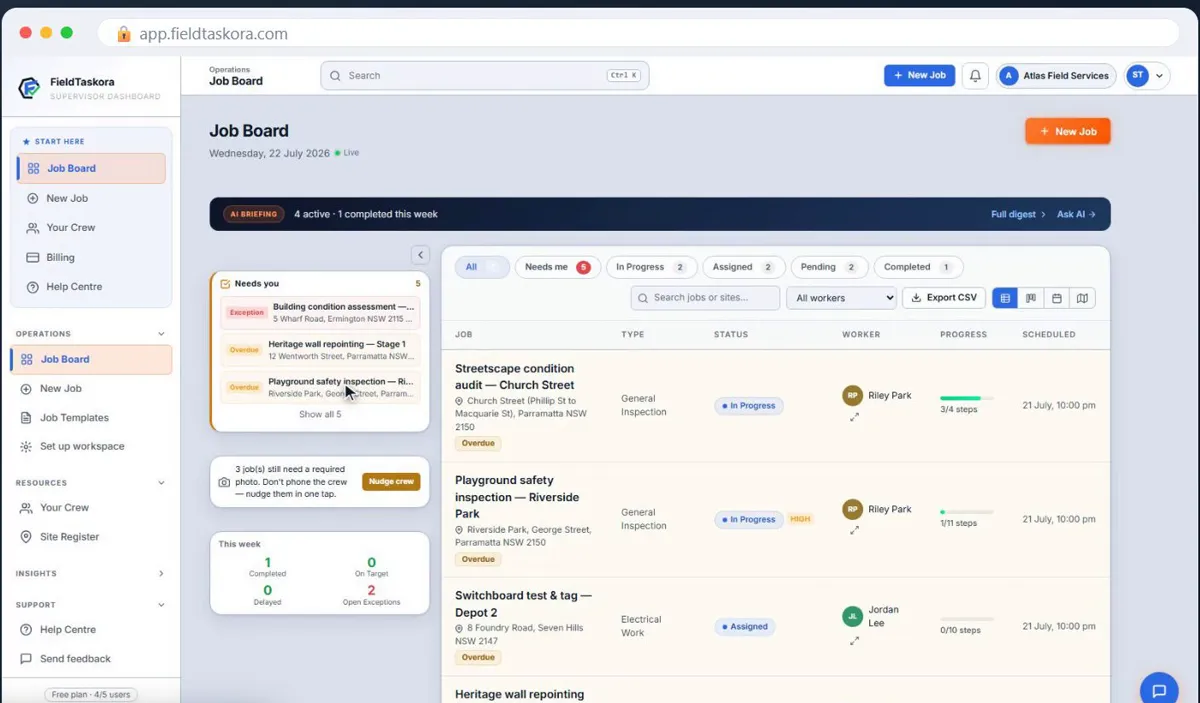
Task: Open the Ask AI link
Action: [x=1076, y=214]
